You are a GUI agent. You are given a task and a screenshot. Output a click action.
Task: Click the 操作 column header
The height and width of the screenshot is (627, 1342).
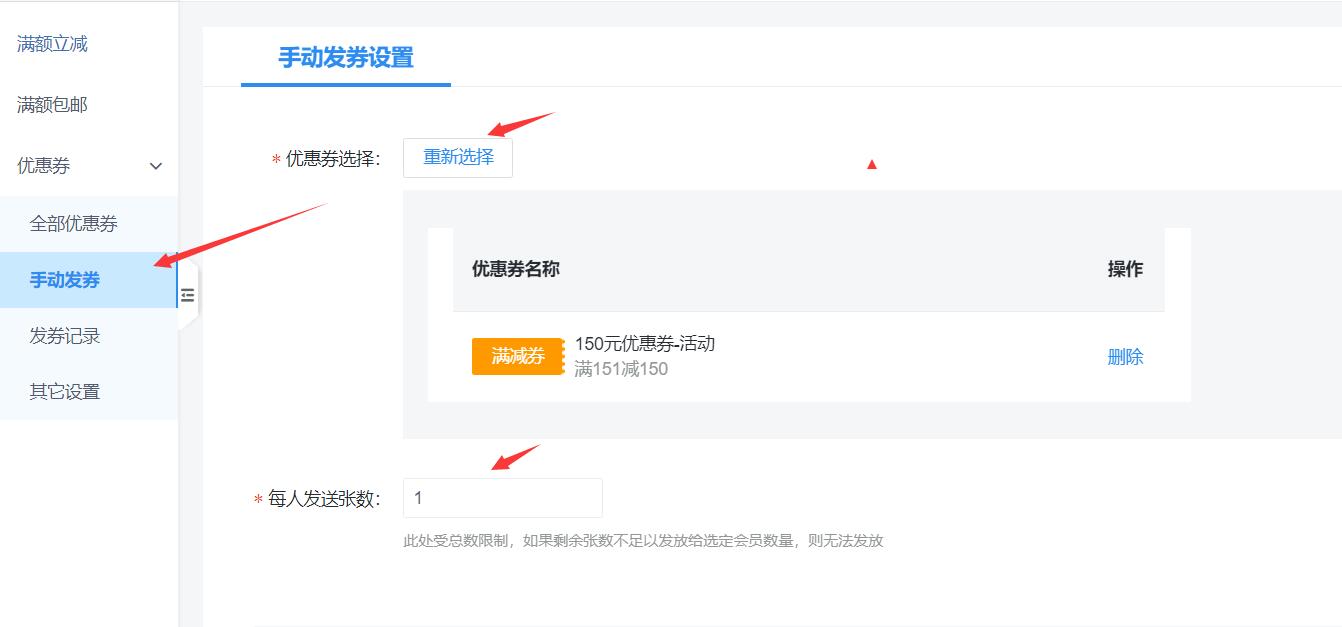click(x=1125, y=269)
